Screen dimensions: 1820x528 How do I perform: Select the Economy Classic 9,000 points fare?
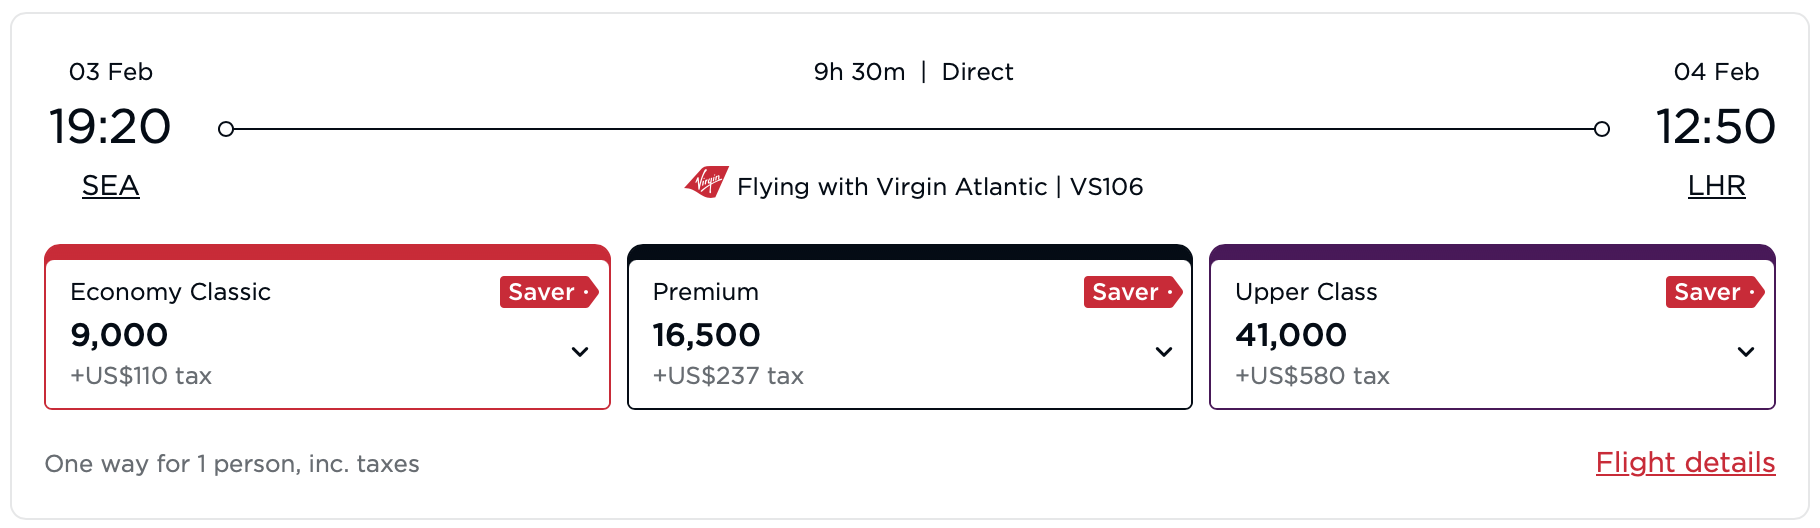pos(120,335)
